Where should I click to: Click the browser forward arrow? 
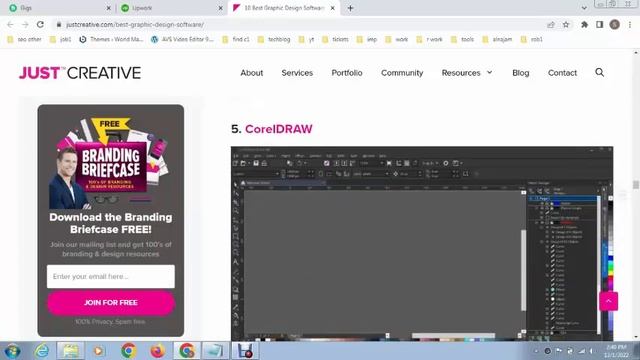tap(25, 24)
